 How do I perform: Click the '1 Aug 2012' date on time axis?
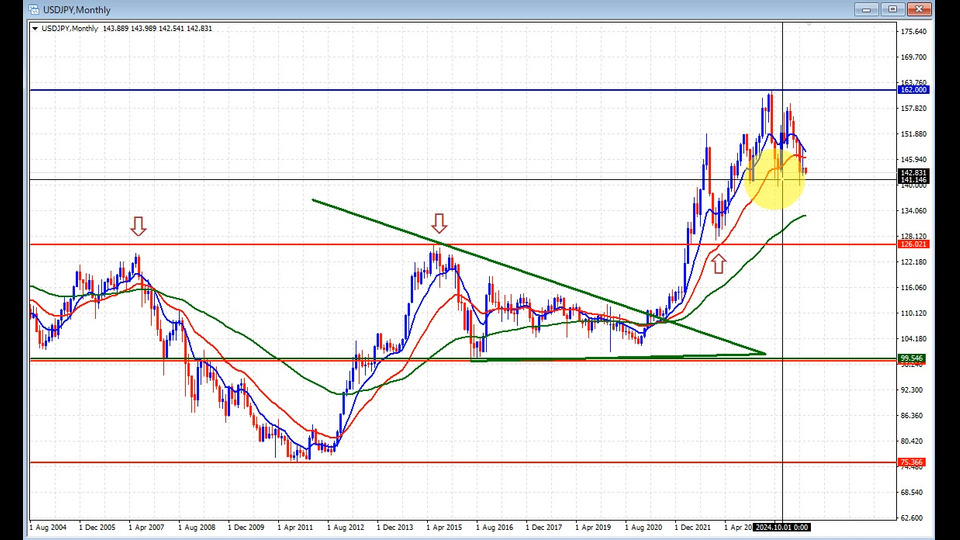coord(345,527)
